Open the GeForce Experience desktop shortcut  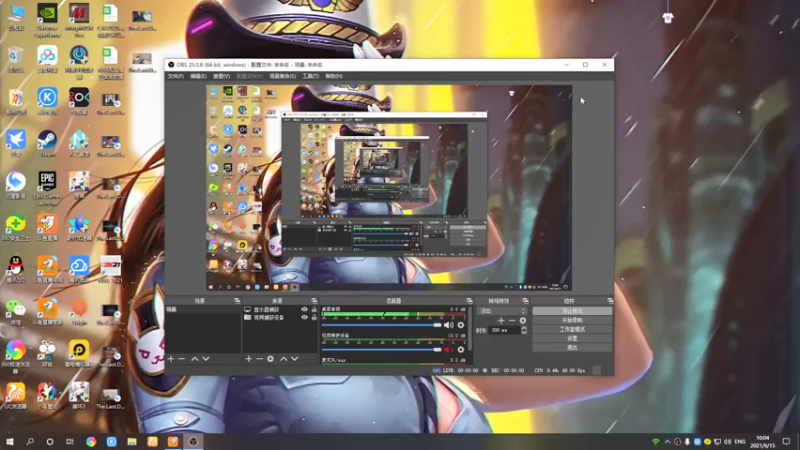47,20
